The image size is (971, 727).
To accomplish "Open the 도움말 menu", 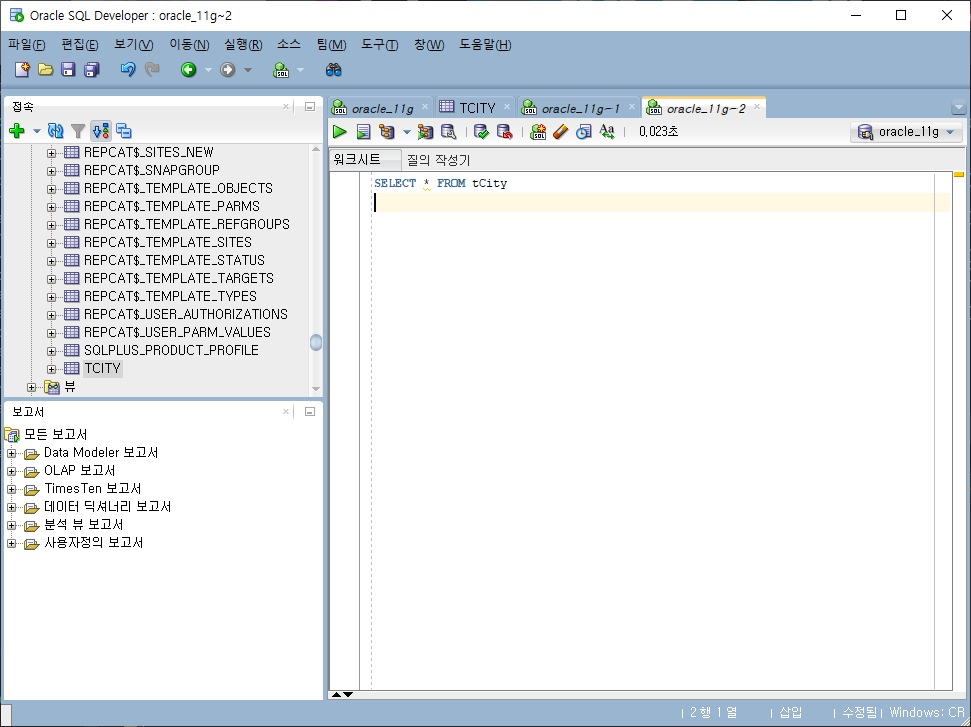I will click(x=485, y=45).
